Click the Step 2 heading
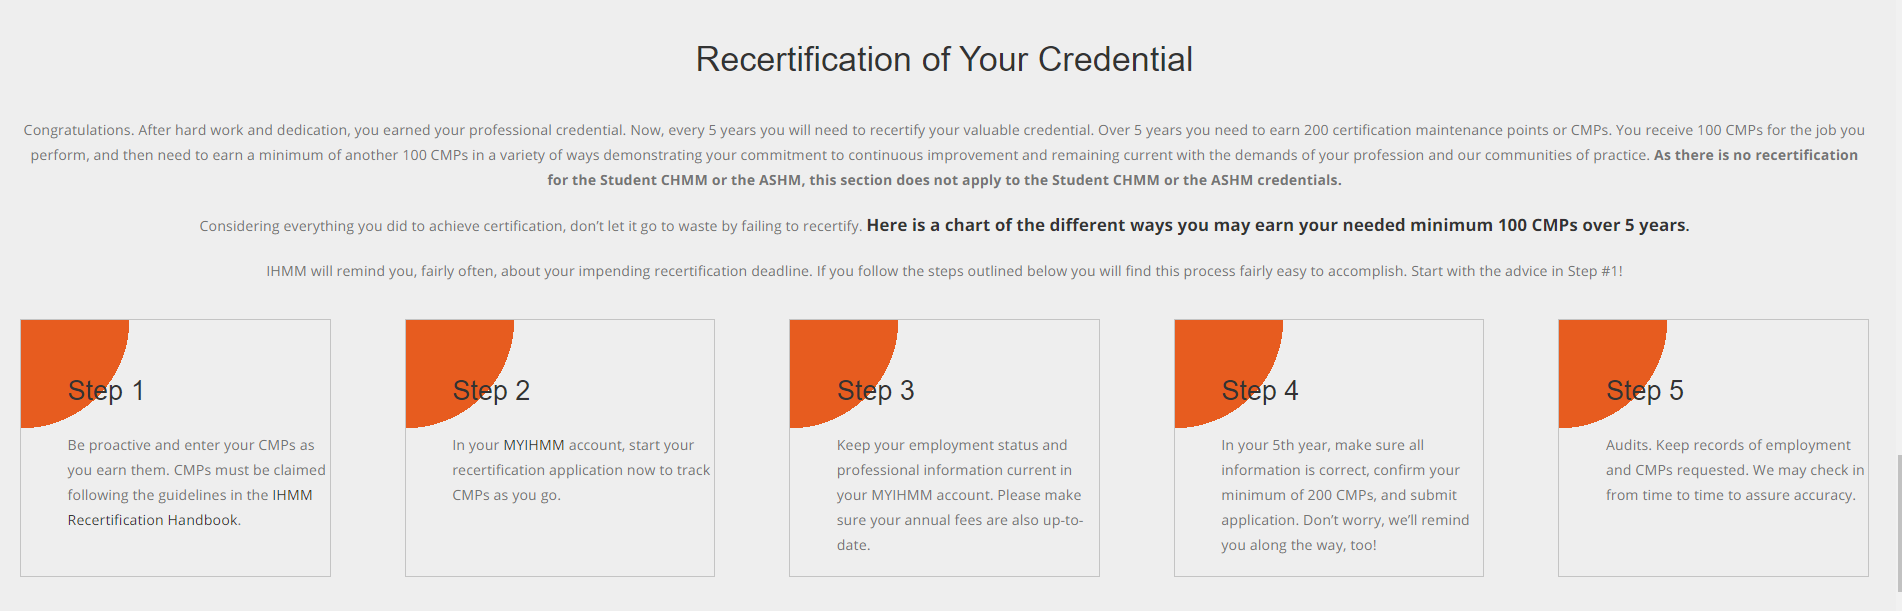This screenshot has width=1902, height=611. click(x=491, y=391)
